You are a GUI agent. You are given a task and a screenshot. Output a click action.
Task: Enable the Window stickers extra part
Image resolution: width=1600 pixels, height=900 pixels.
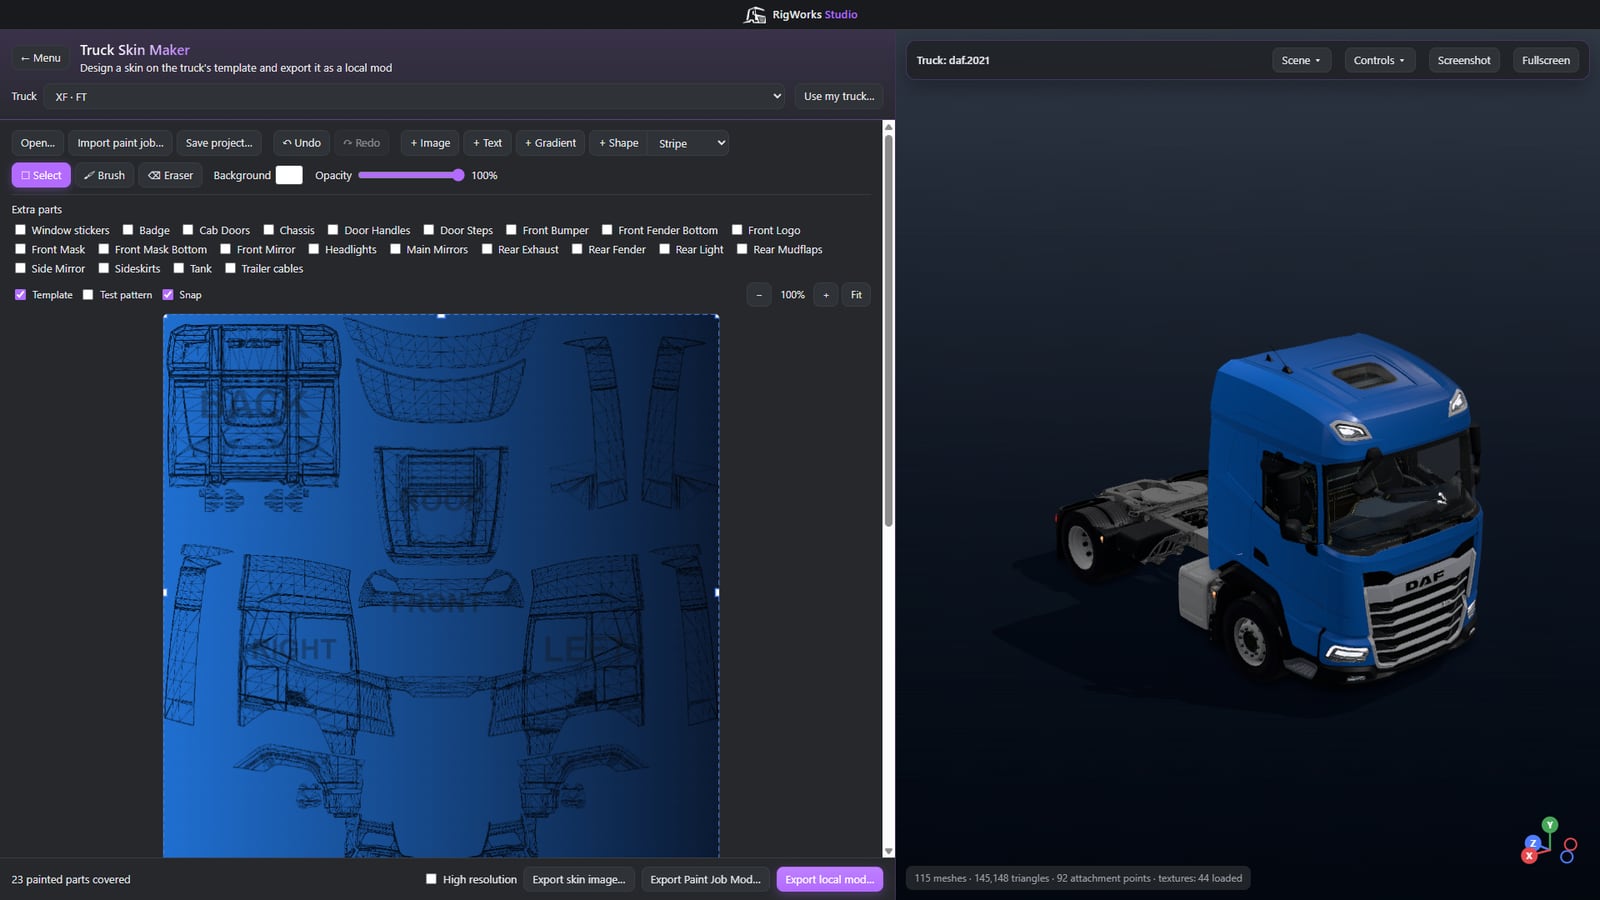pyautogui.click(x=20, y=230)
